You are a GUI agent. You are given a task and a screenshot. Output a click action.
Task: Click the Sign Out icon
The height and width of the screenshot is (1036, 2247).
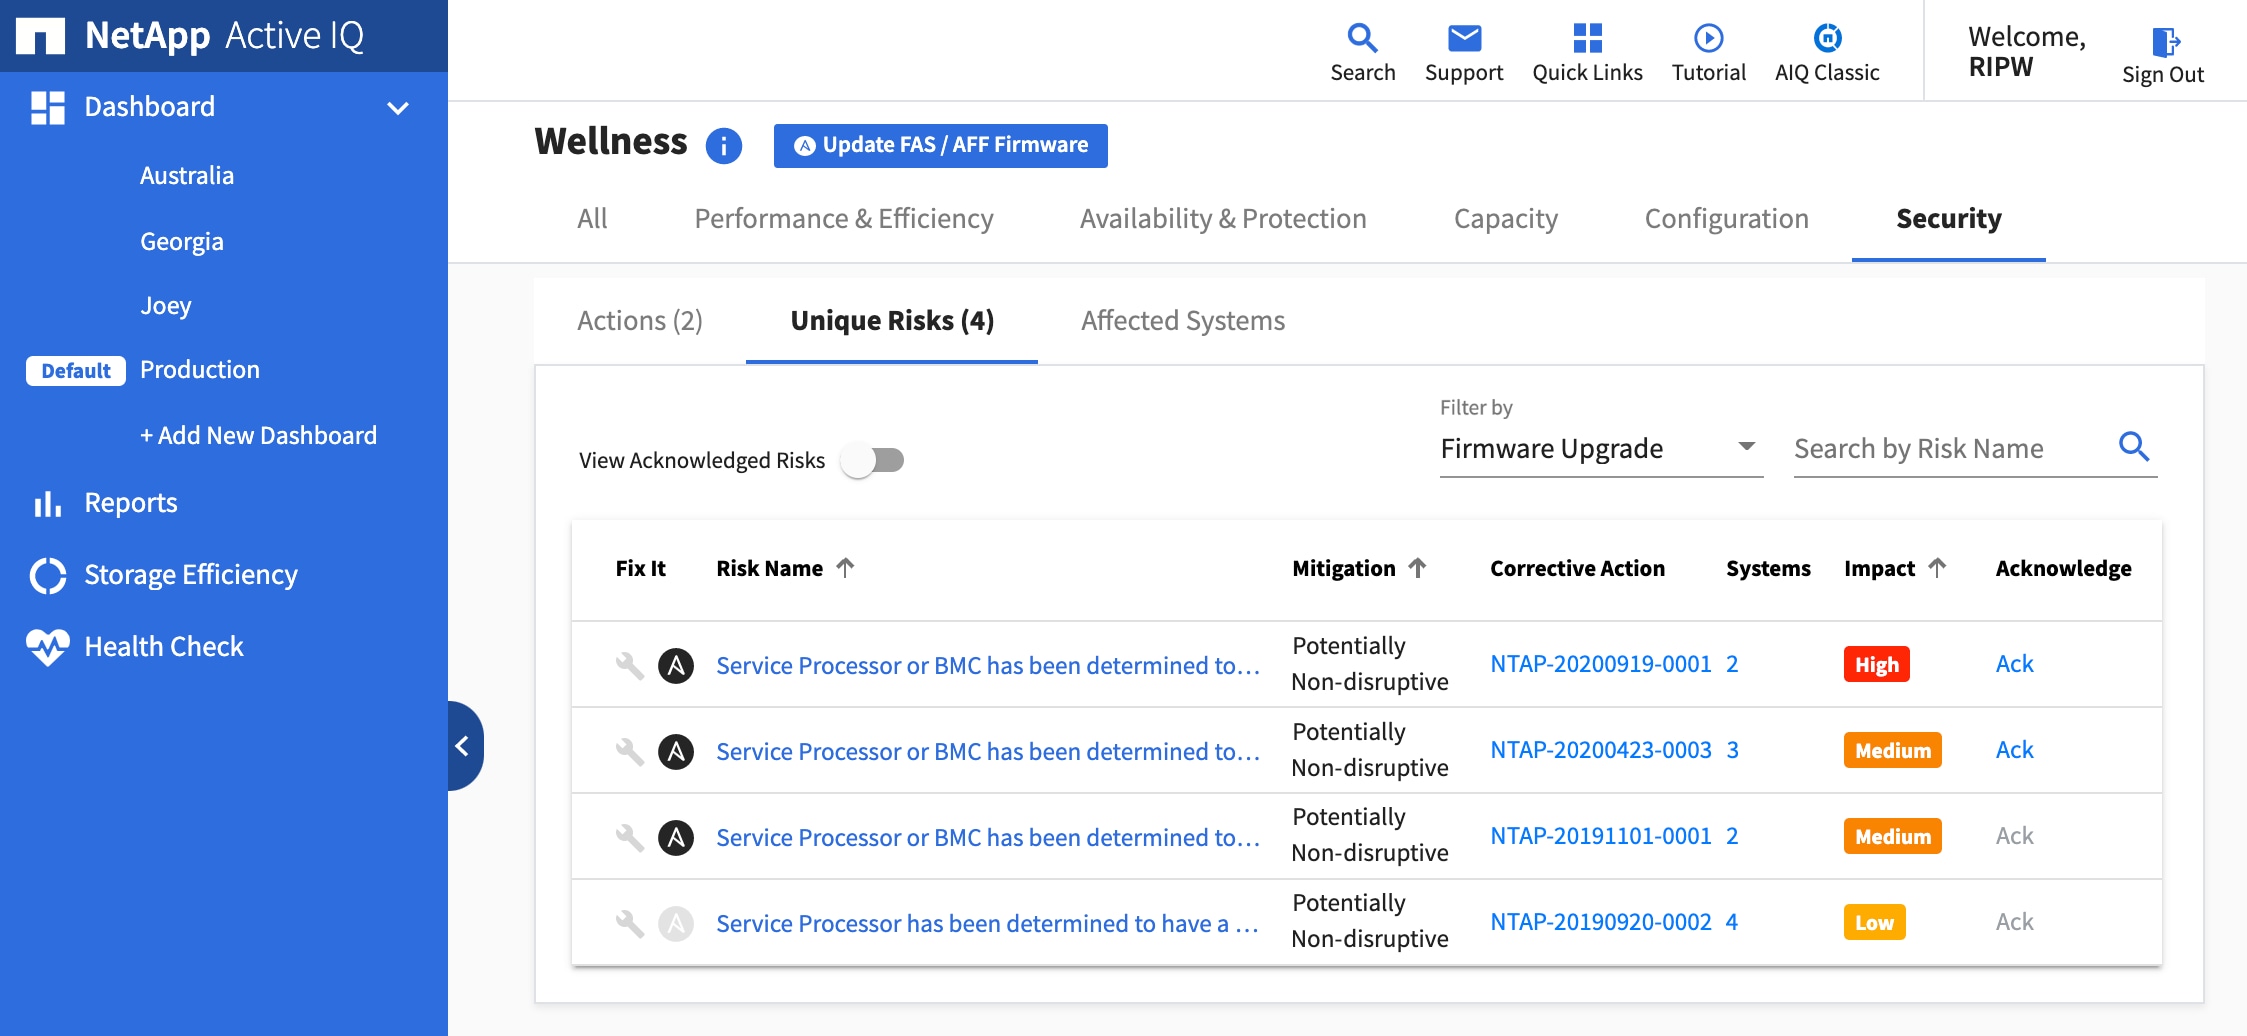tap(2164, 42)
